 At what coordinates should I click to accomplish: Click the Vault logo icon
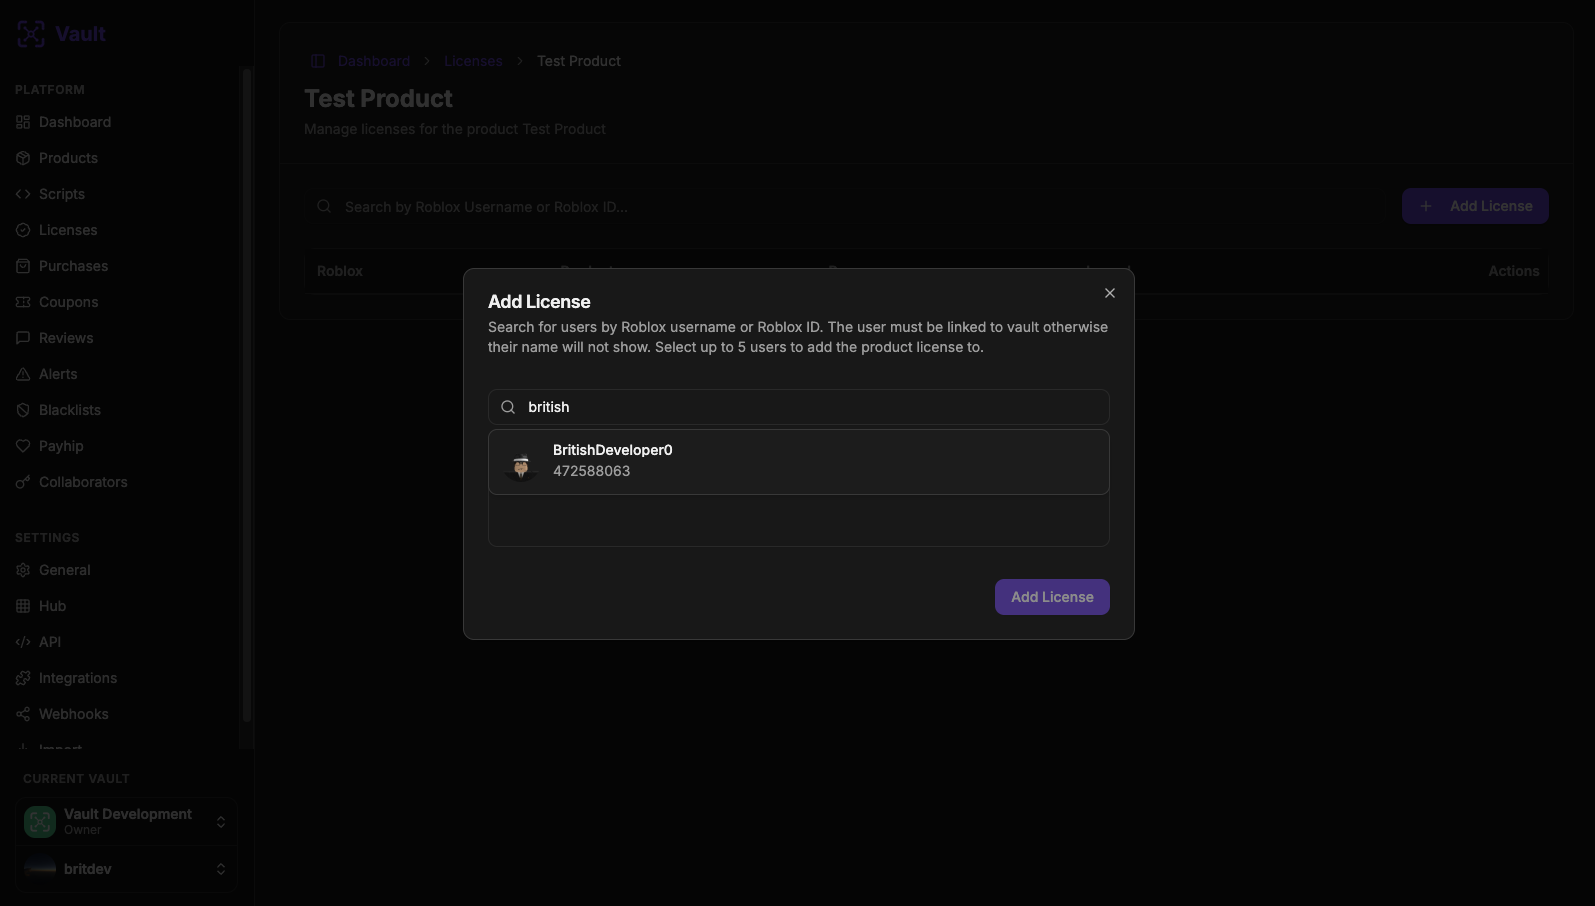[x=31, y=34]
